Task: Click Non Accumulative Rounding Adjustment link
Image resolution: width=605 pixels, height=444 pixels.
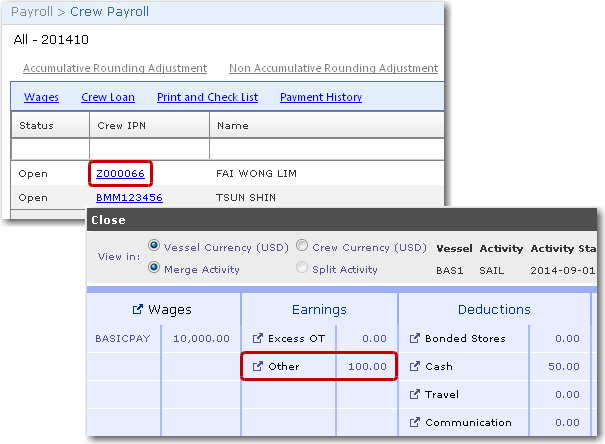Action: point(333,68)
